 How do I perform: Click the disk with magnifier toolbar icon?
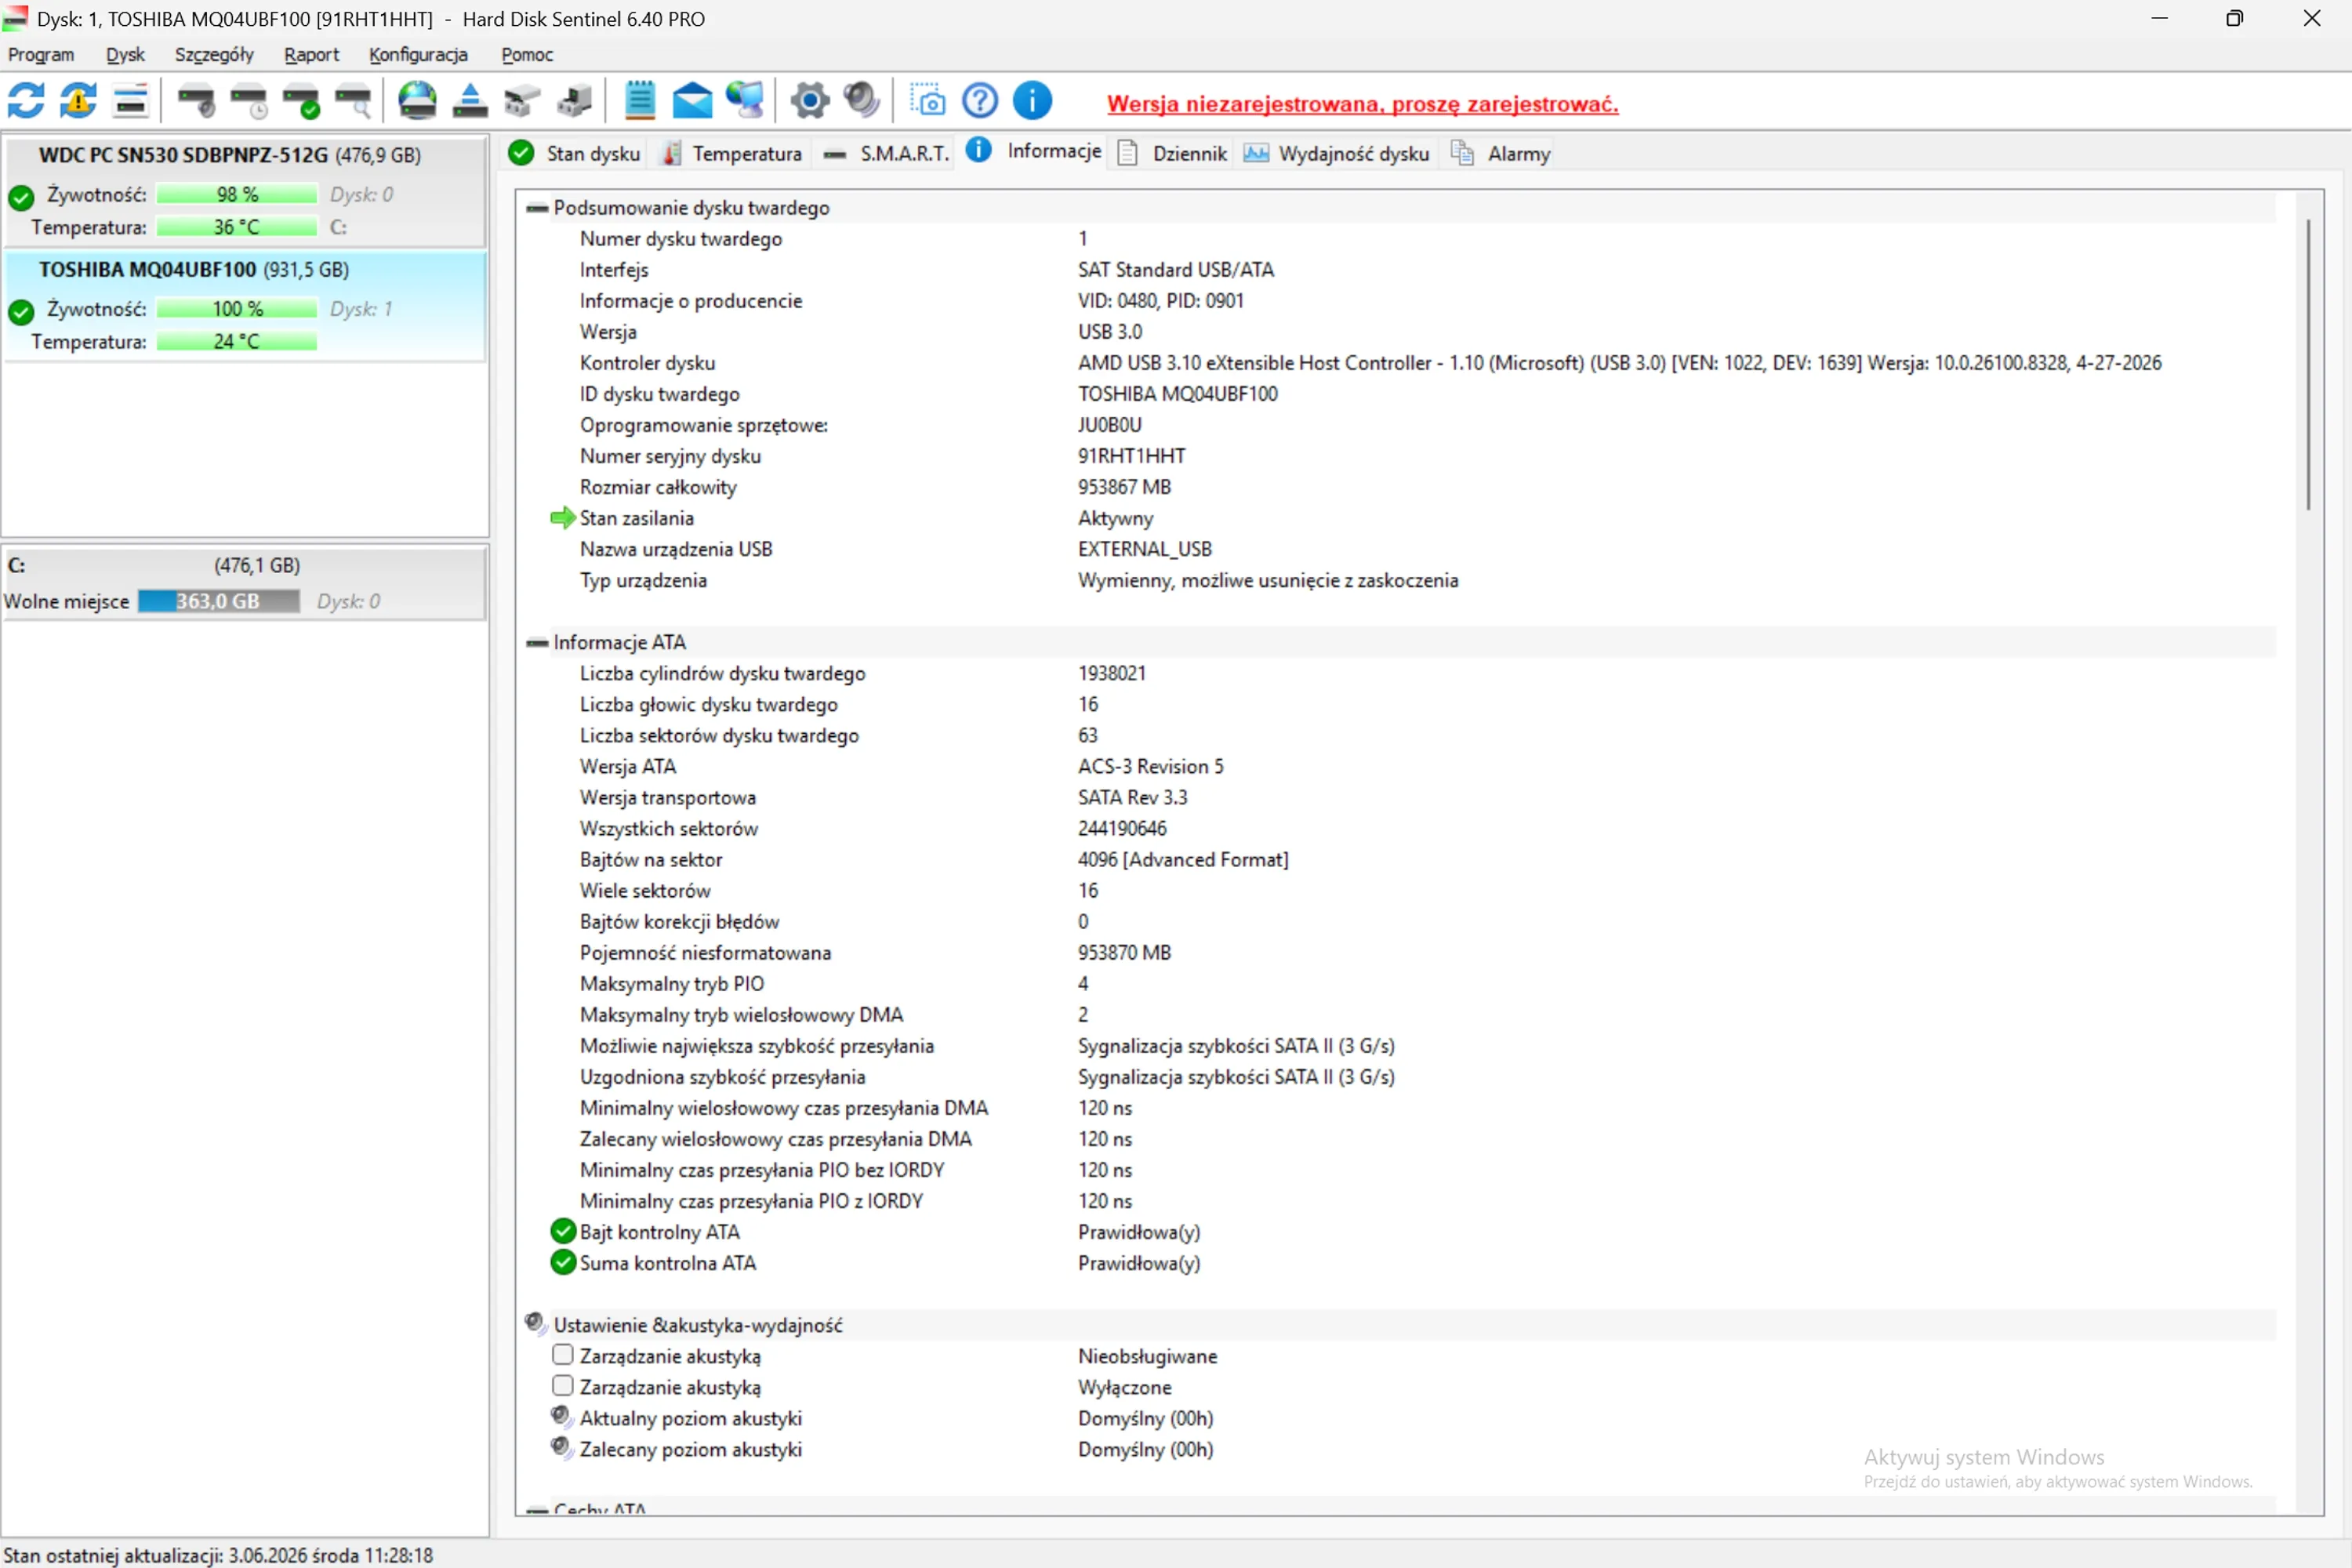pos(354,101)
